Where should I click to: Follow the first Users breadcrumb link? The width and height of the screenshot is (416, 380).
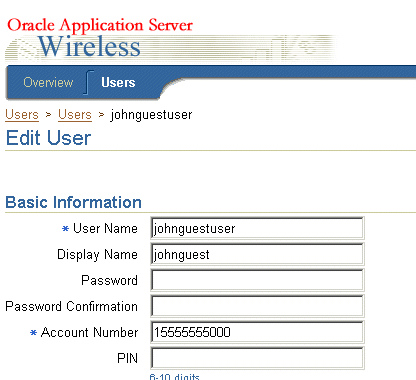click(22, 115)
